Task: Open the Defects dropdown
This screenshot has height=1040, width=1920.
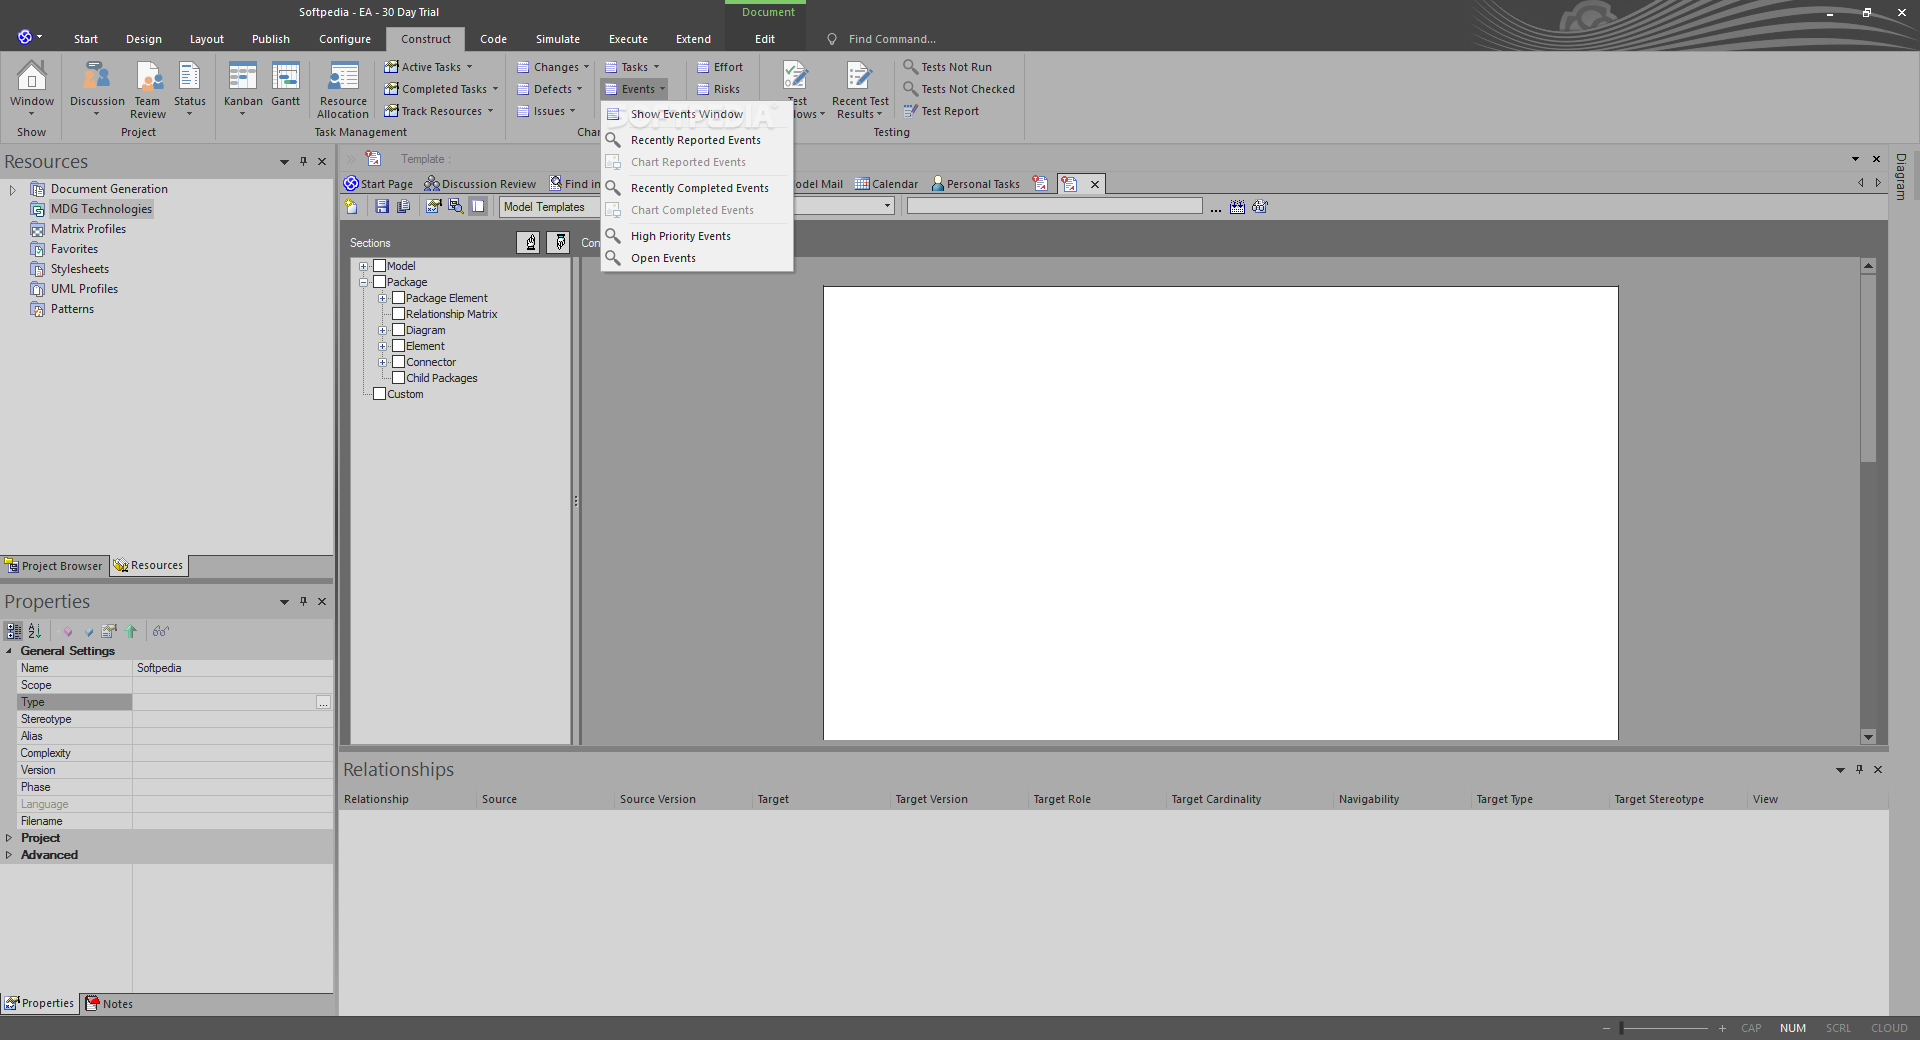Action: 549,89
